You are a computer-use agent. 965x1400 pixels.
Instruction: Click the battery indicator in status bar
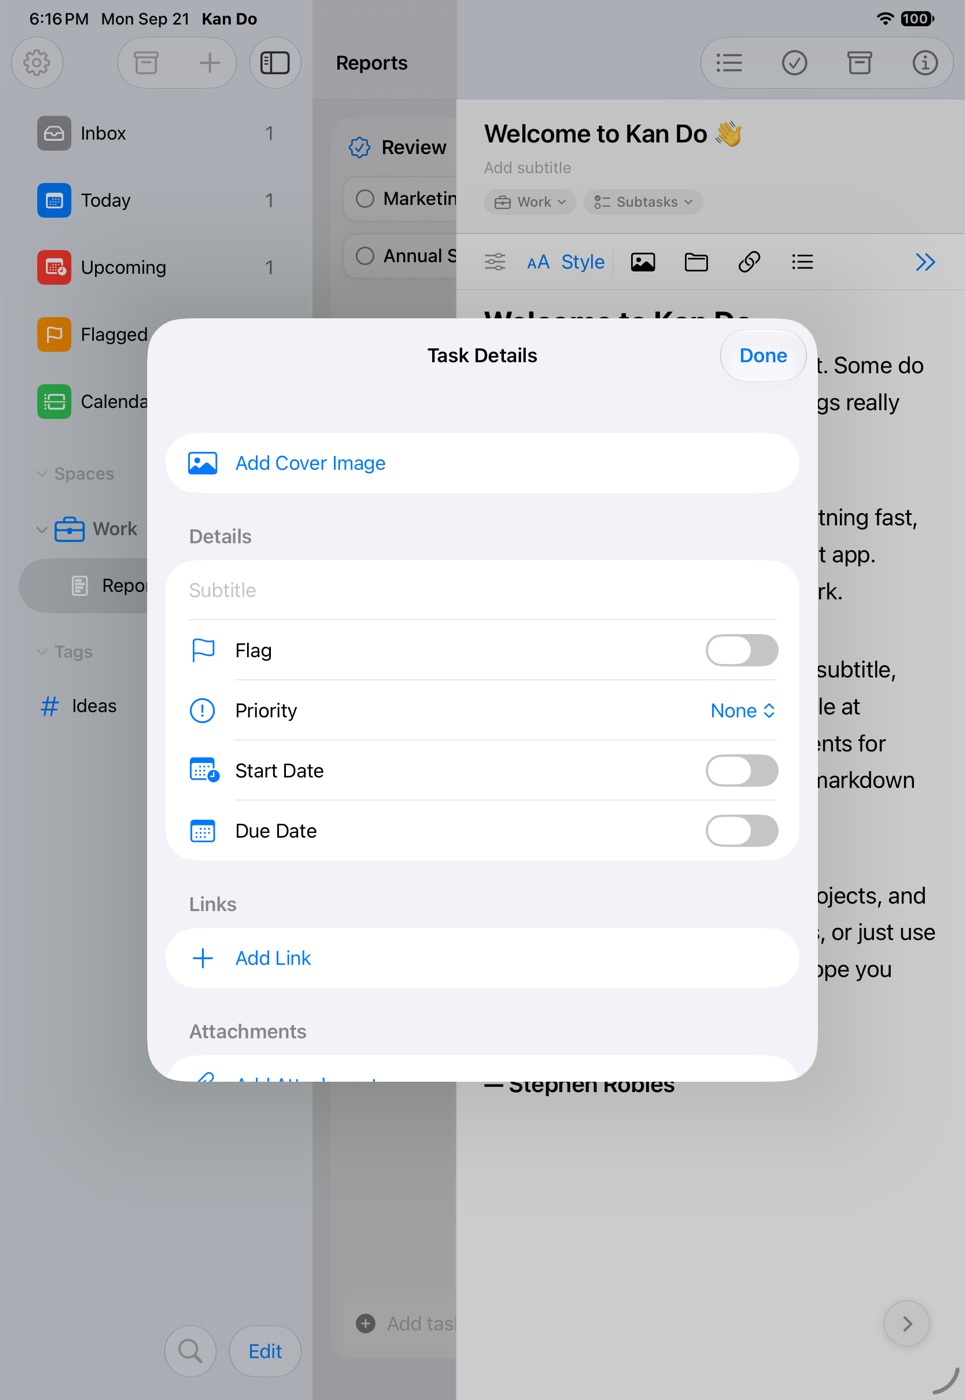(917, 18)
